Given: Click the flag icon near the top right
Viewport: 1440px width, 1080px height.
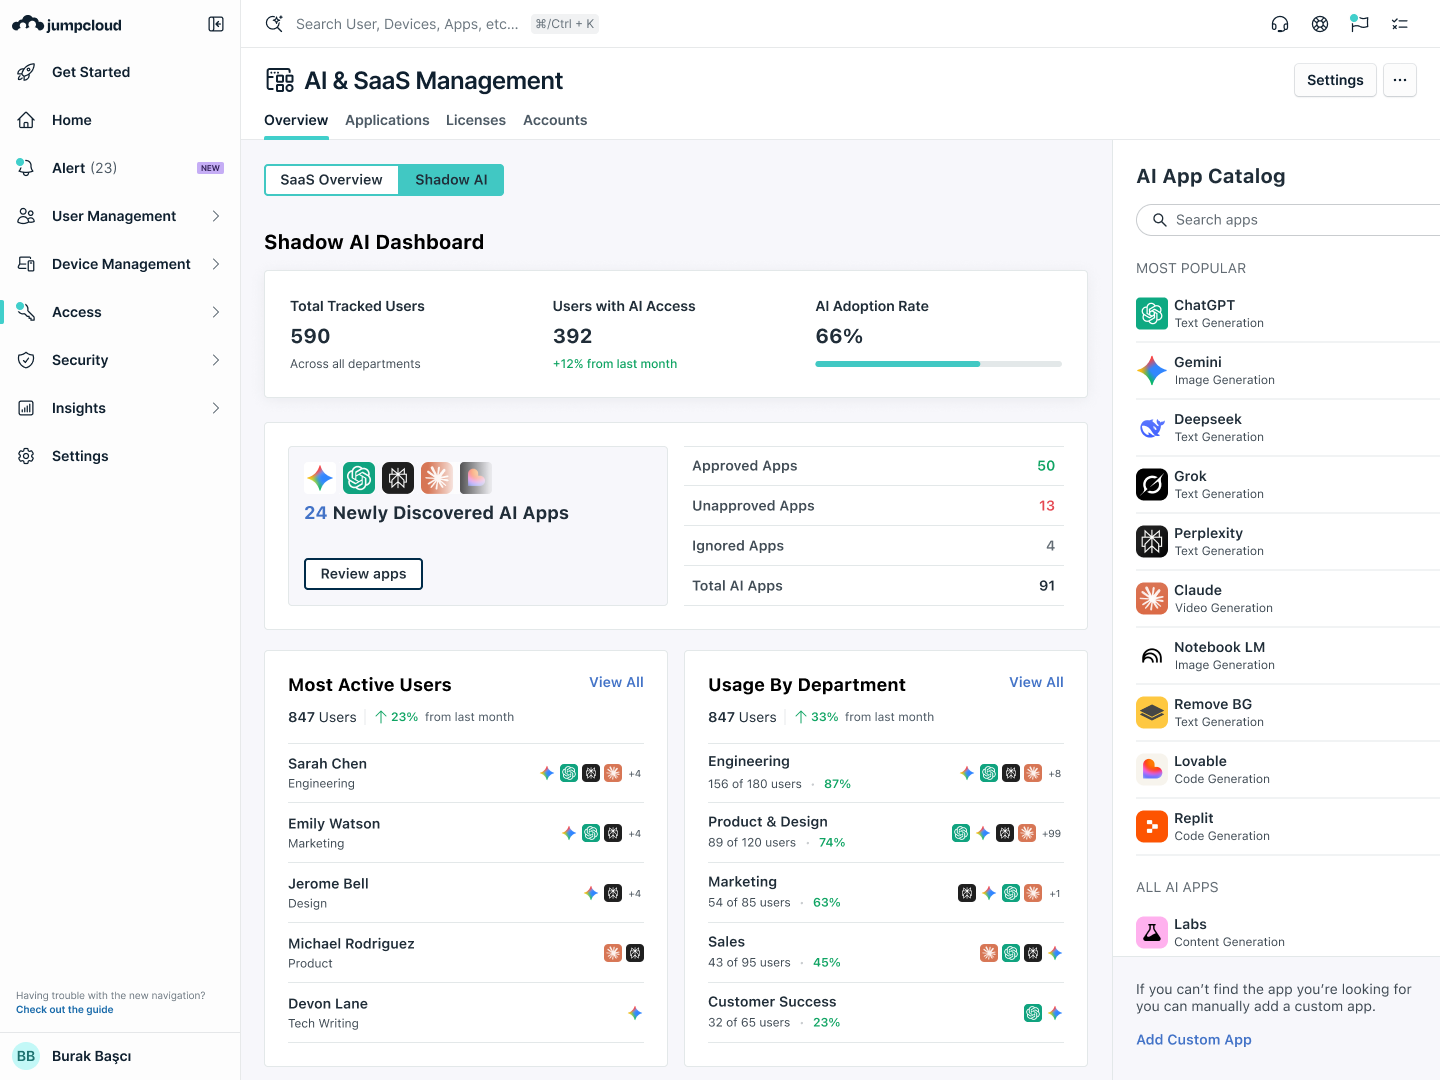Looking at the screenshot, I should click(1359, 23).
